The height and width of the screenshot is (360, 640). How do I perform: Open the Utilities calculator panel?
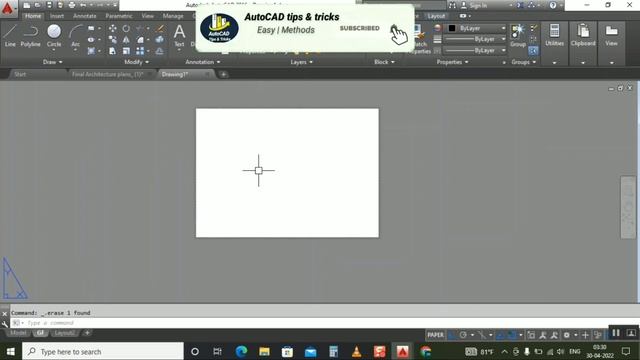(x=554, y=36)
